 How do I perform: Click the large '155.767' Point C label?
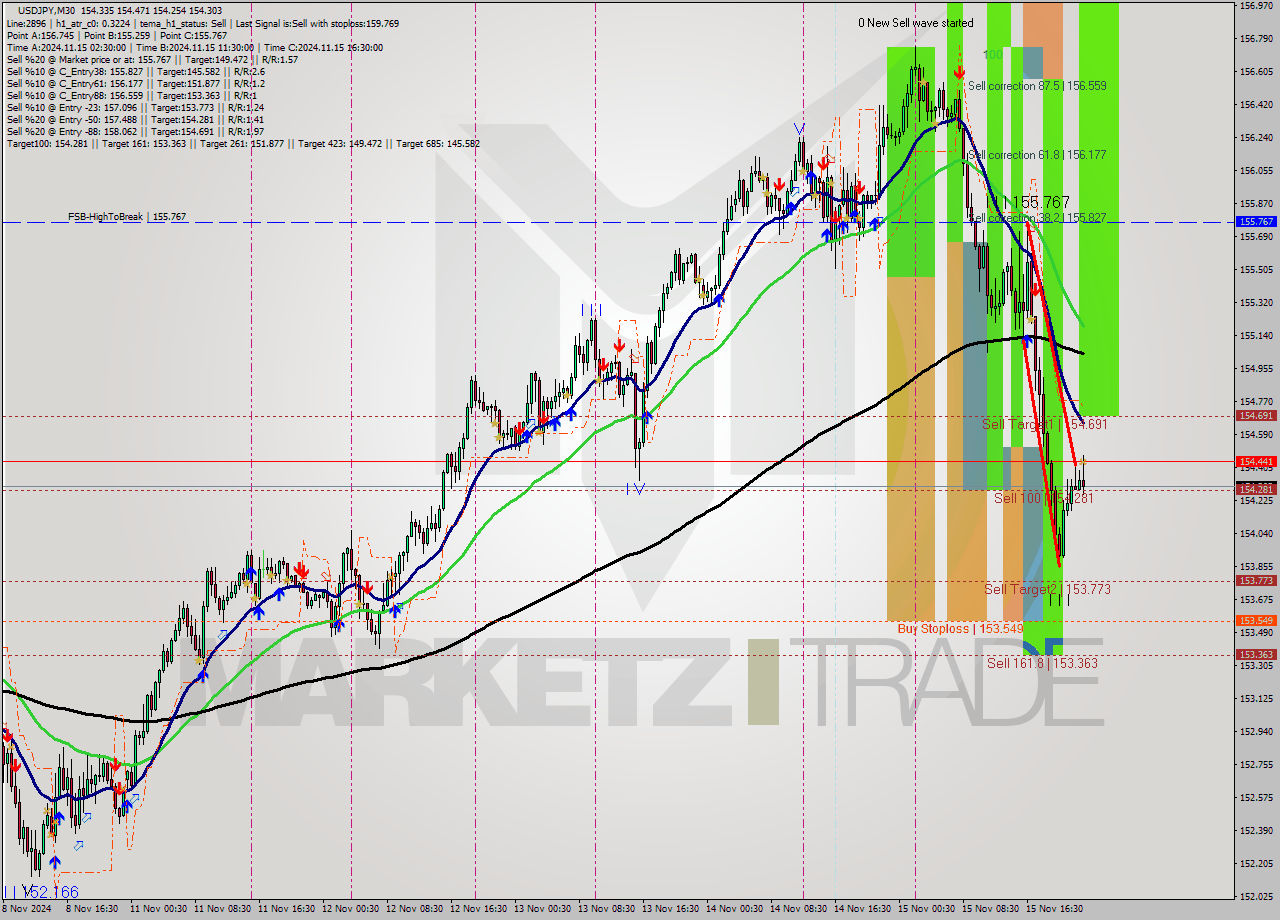click(x=1036, y=202)
